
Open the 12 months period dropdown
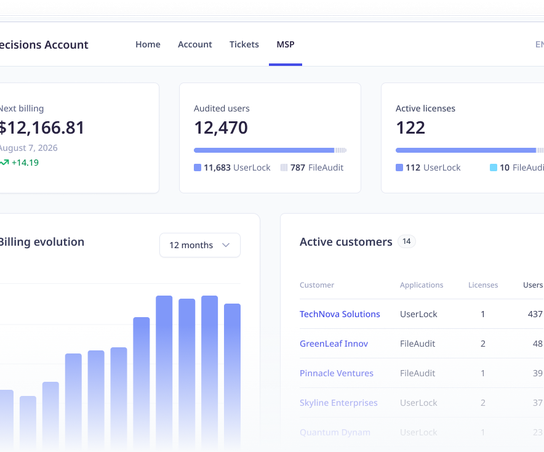pos(200,245)
